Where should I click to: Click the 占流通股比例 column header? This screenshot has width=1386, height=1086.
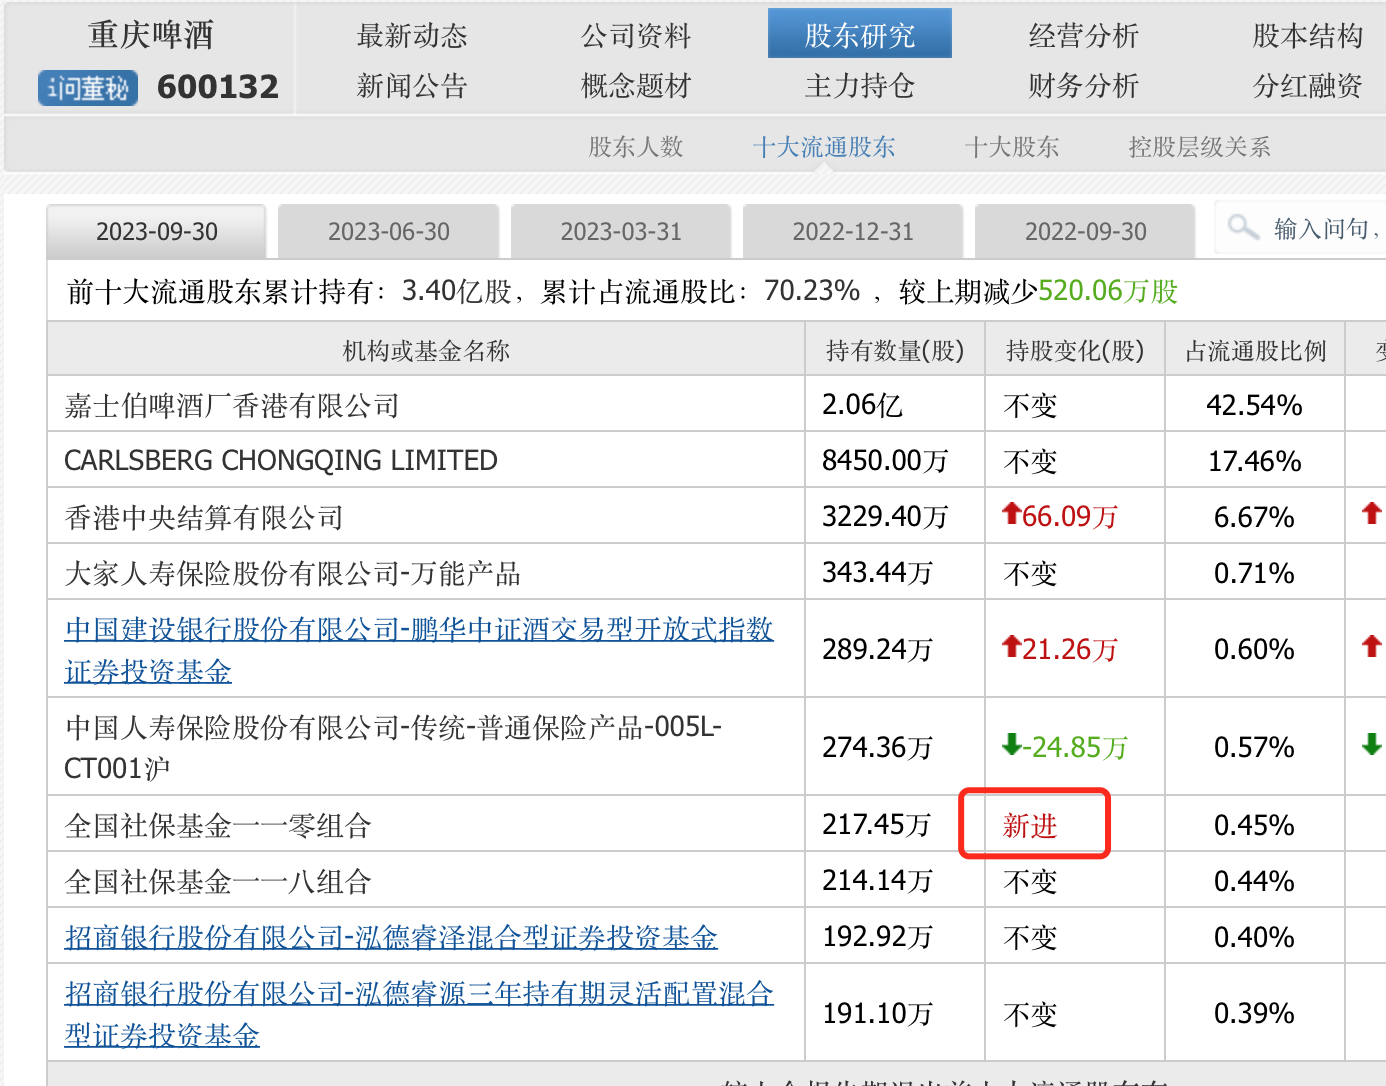(x=1255, y=351)
